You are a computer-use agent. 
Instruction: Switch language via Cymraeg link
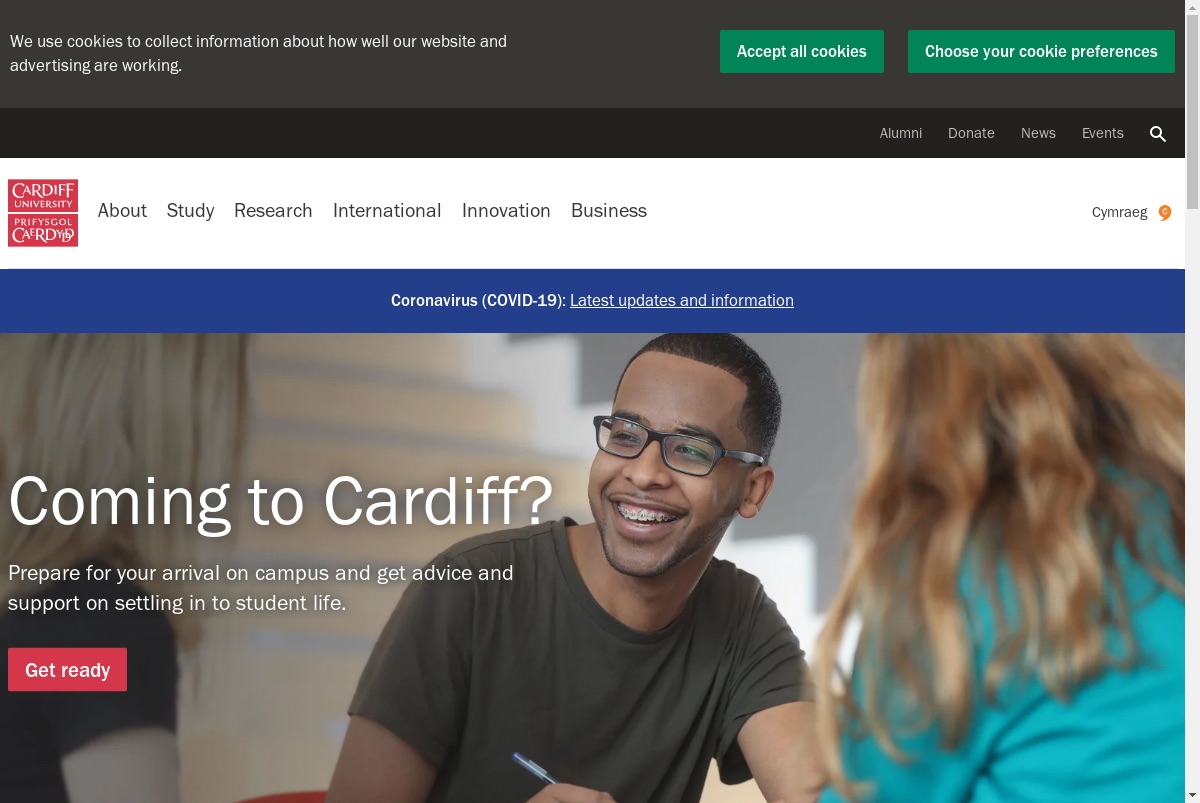[x=1119, y=212]
